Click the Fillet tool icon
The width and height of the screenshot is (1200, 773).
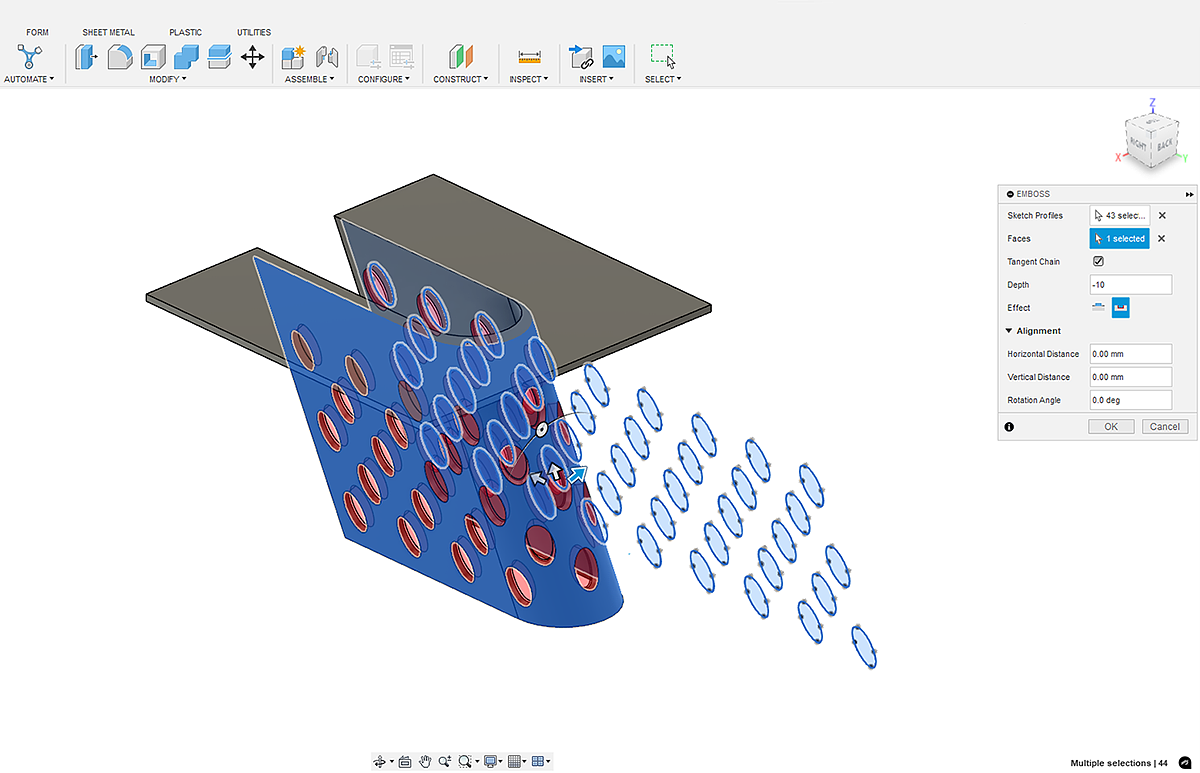(x=120, y=57)
